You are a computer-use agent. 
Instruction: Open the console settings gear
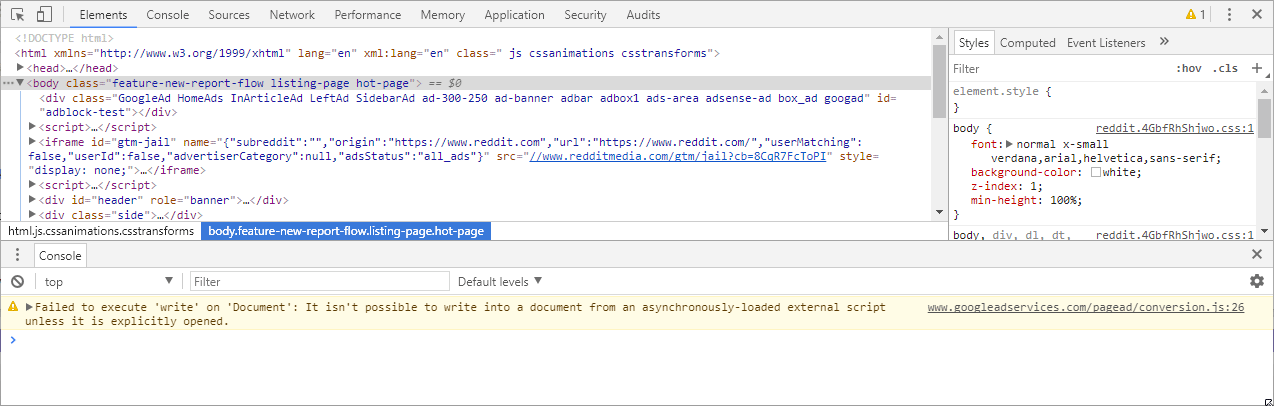point(1256,282)
